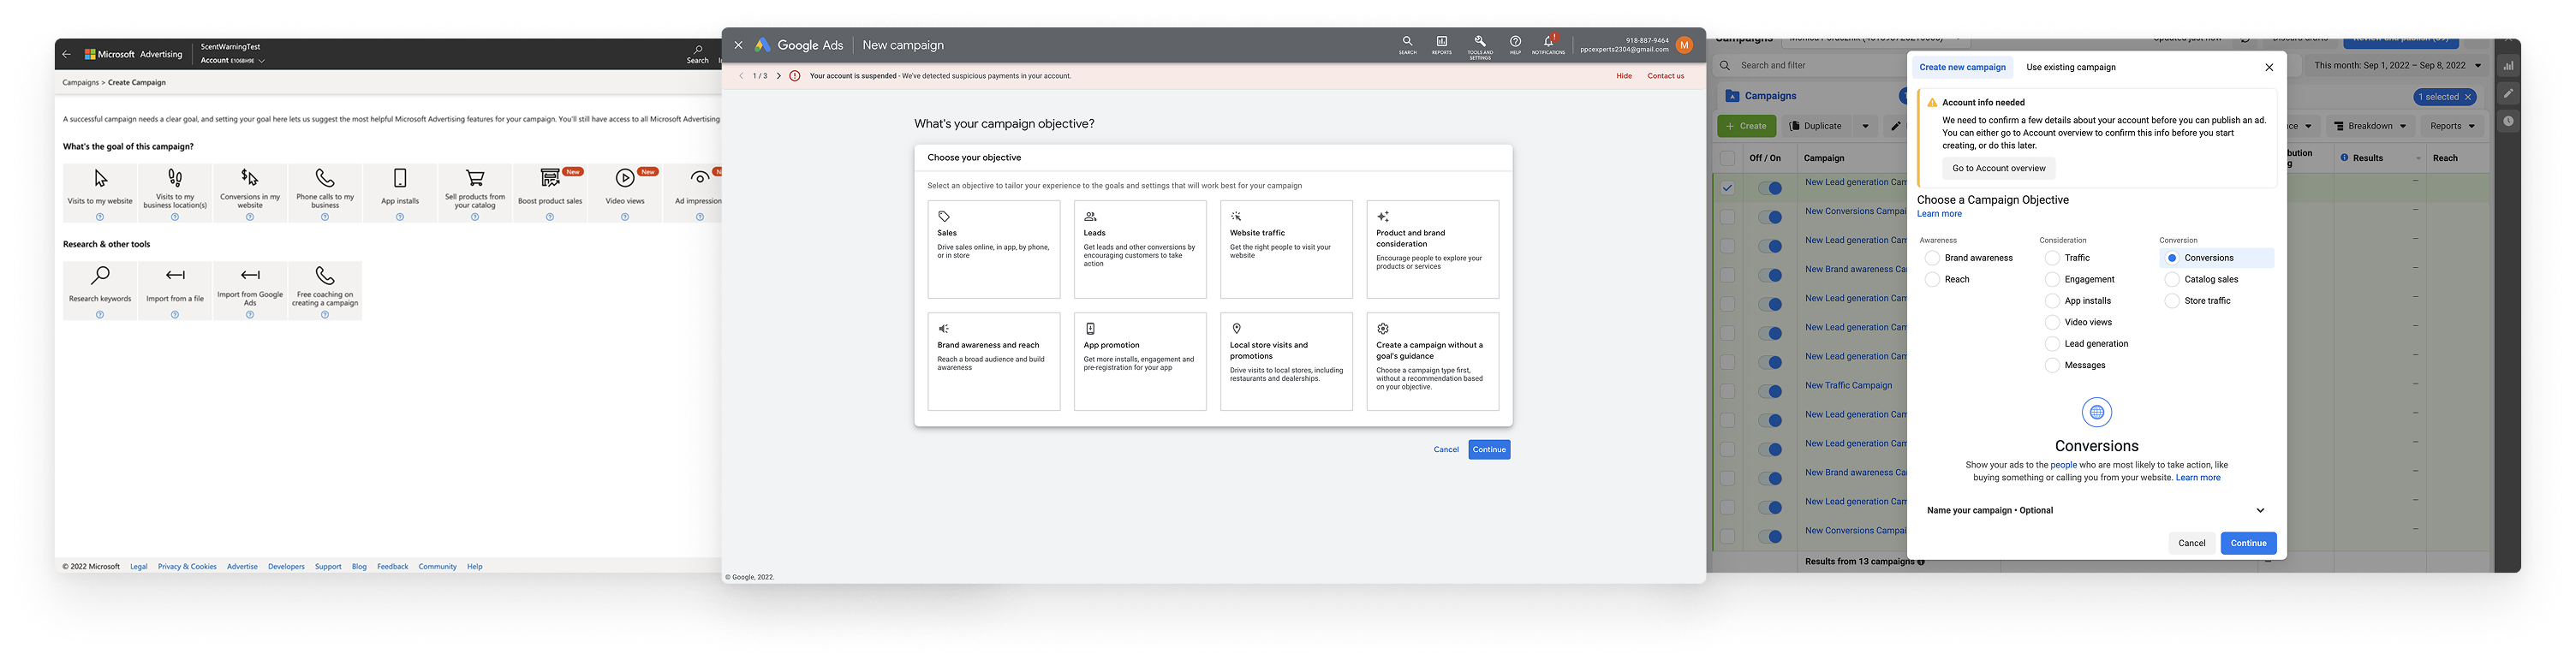
Task: Open the edit pencil icon in Facebook side rail
Action: click(2509, 93)
